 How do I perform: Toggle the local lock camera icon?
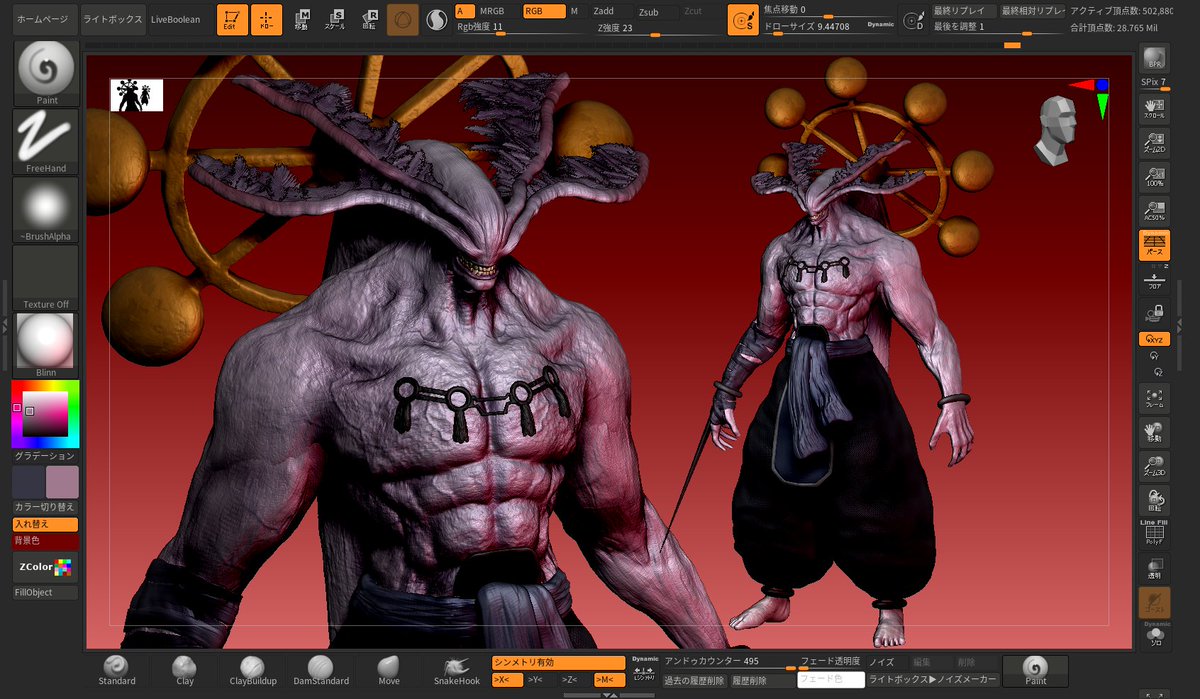[x=1155, y=313]
